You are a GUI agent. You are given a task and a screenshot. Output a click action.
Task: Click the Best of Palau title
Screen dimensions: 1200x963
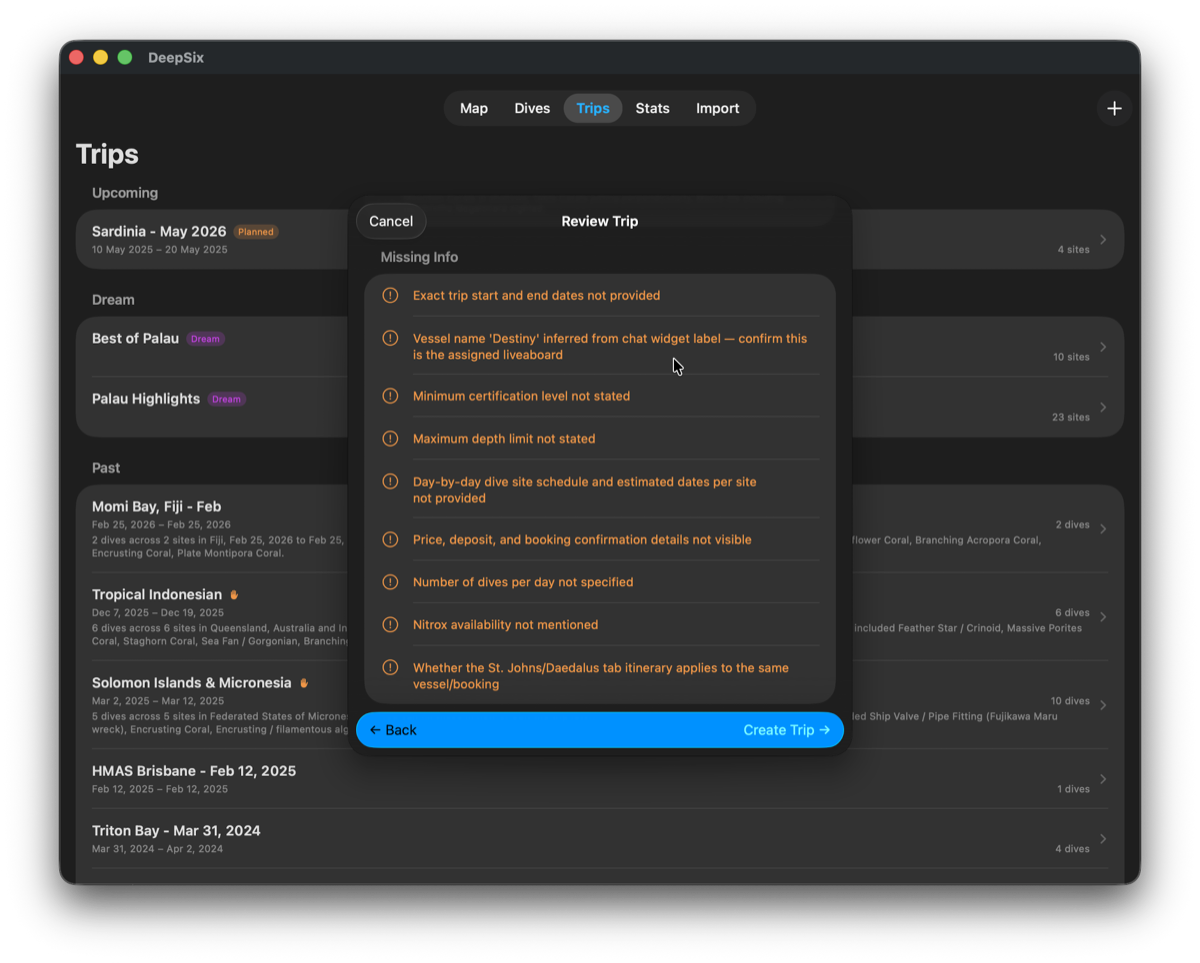pyautogui.click(x=135, y=338)
